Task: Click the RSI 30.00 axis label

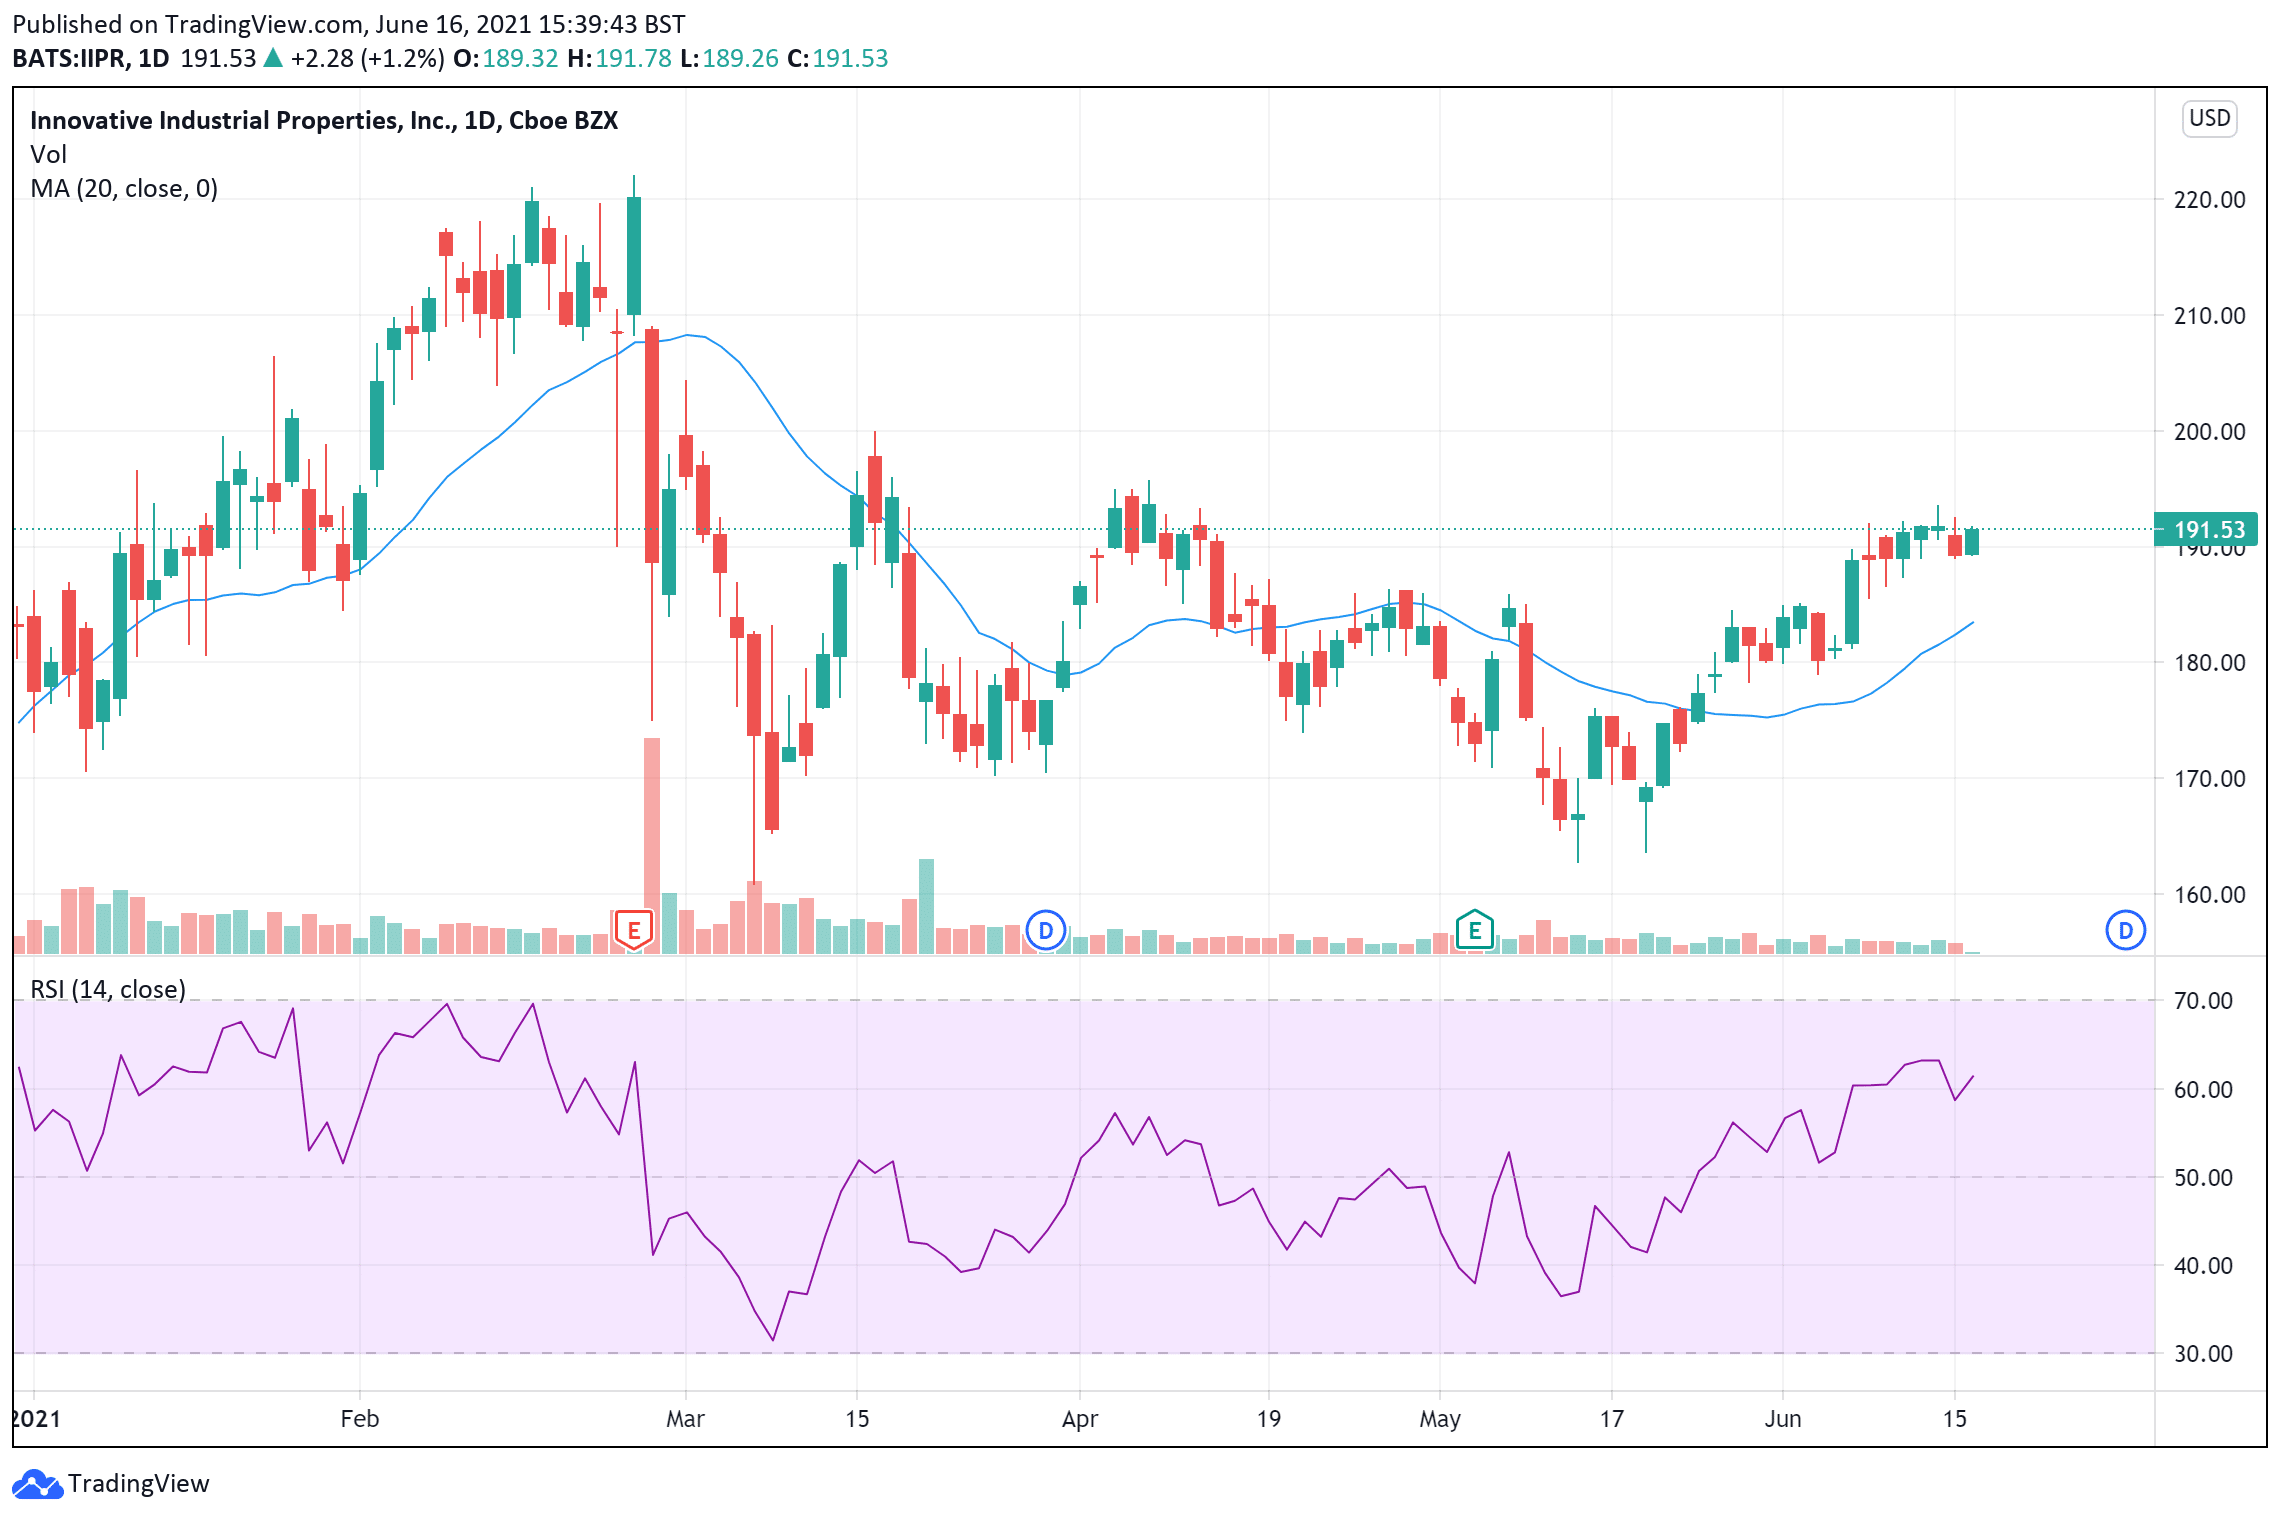Action: [x=2203, y=1354]
